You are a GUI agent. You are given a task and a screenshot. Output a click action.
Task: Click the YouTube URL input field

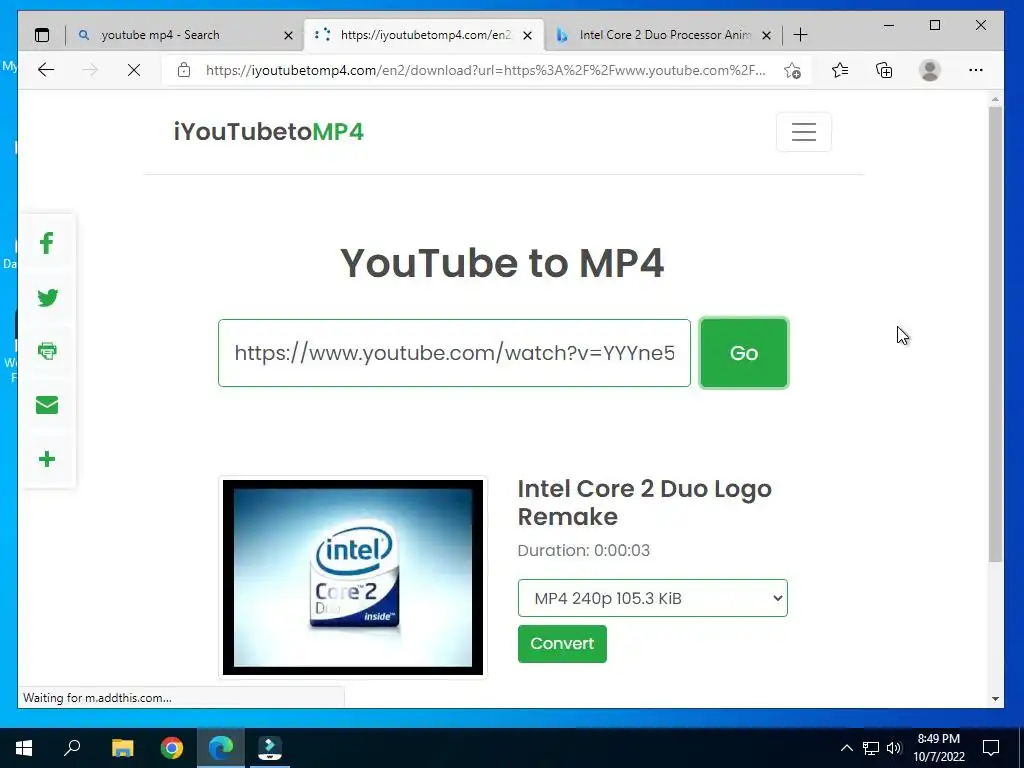(x=455, y=353)
